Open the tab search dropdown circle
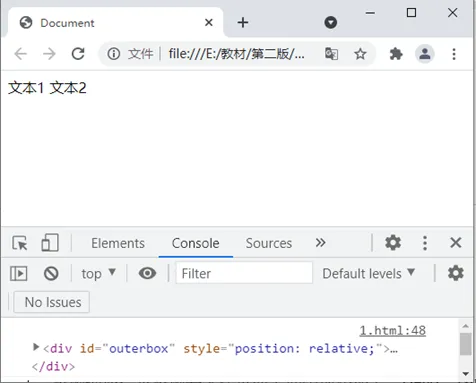Image resolution: width=476 pixels, height=383 pixels. (330, 23)
